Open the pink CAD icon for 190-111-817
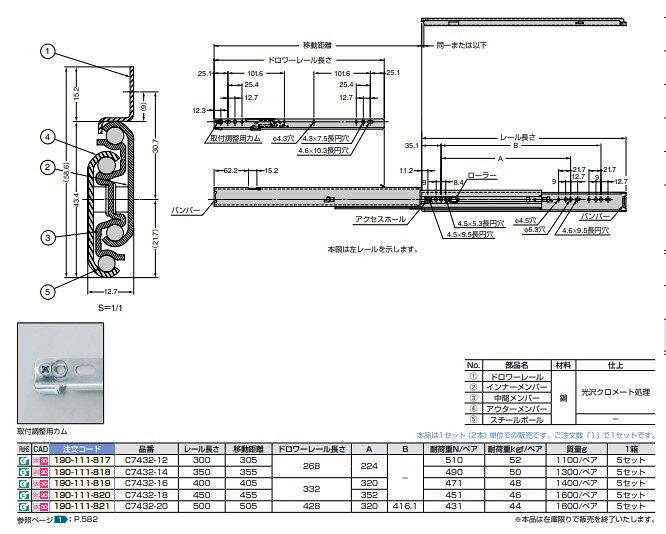Viewport: 666px width, 534px height. click(40, 460)
